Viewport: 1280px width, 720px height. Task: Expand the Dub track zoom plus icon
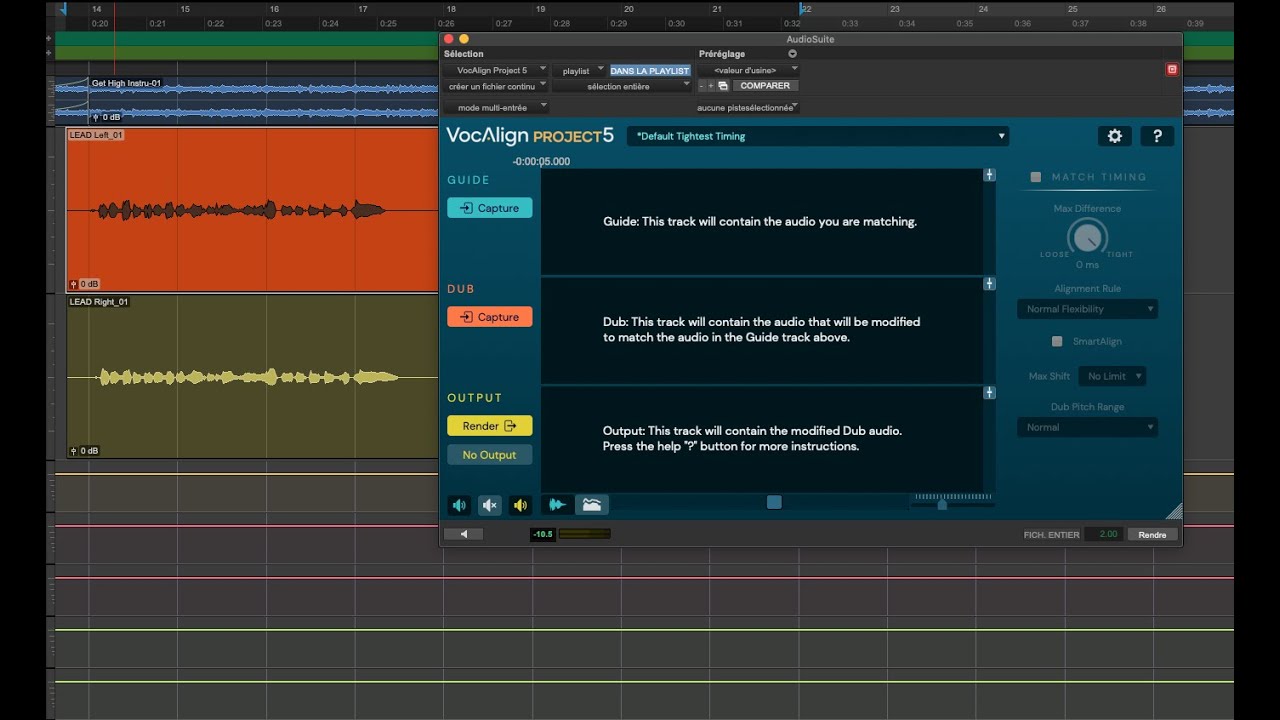tap(989, 284)
